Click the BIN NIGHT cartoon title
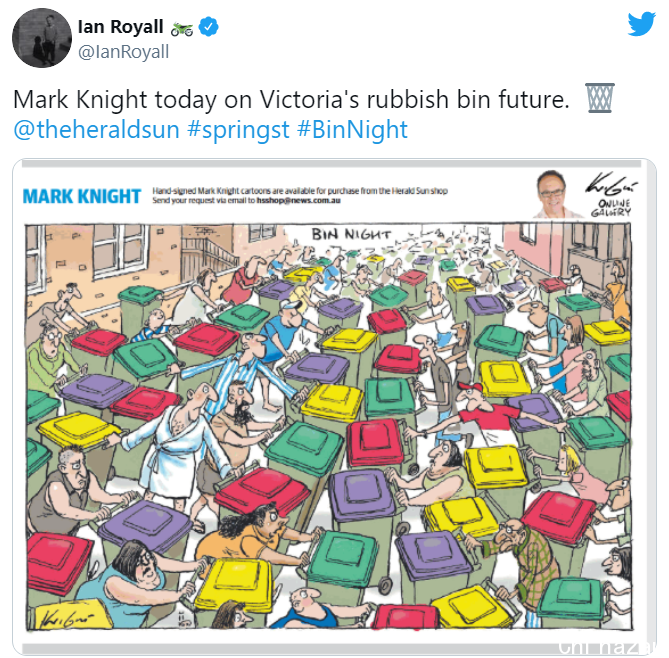The image size is (669, 658). tap(351, 234)
